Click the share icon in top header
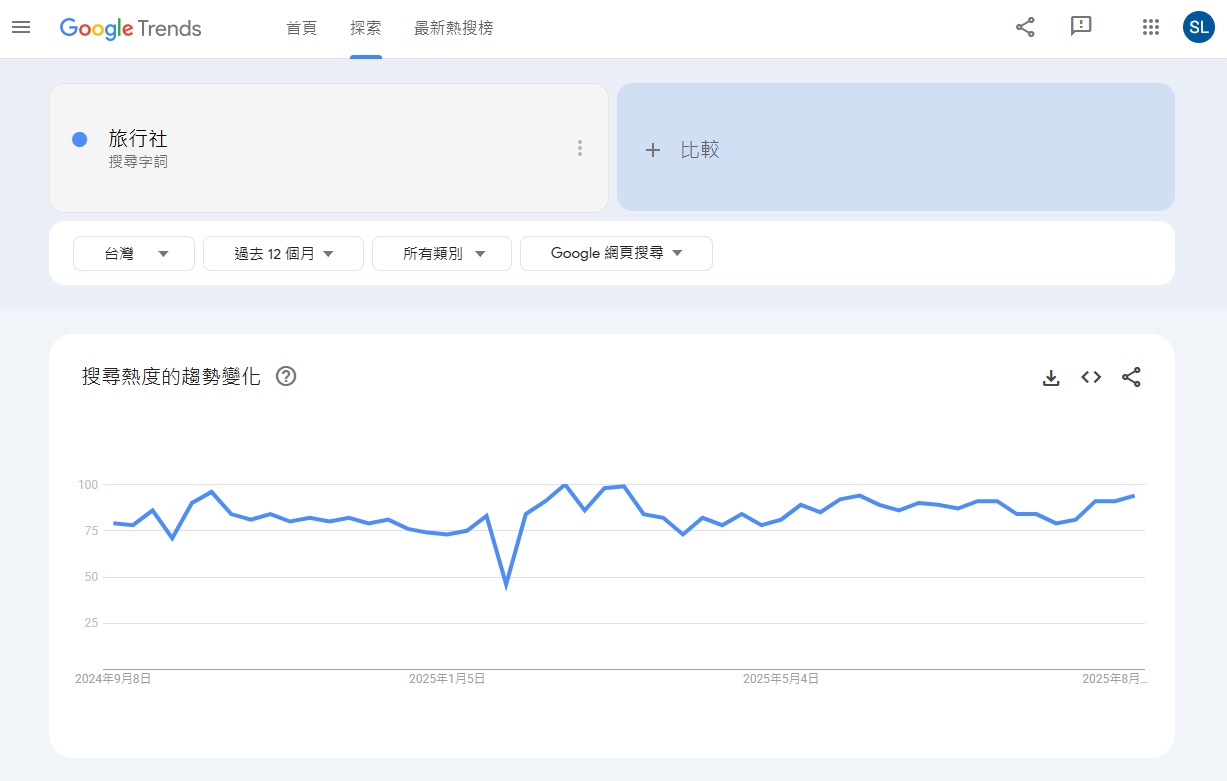The width and height of the screenshot is (1227, 781). click(x=1025, y=27)
